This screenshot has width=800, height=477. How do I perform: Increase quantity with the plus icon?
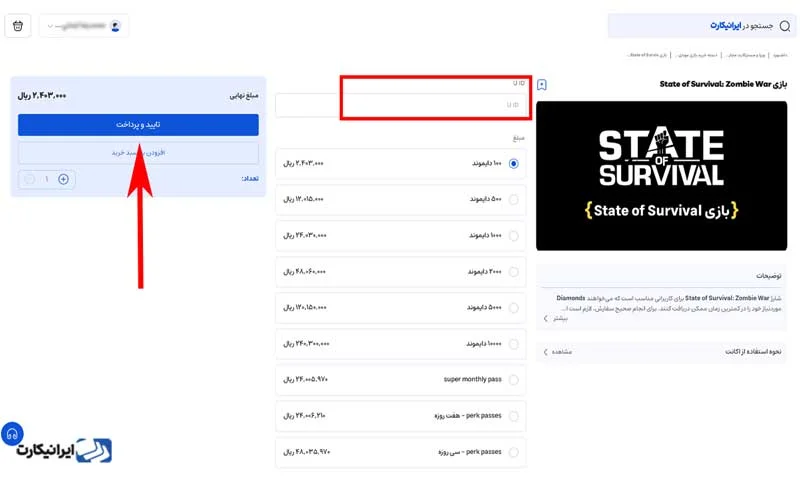point(63,179)
